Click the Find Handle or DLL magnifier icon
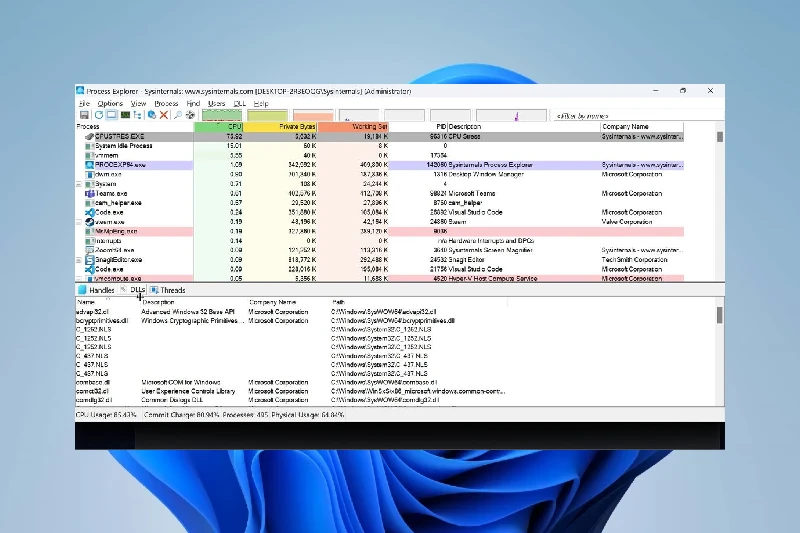This screenshot has width=800, height=533. (x=178, y=115)
